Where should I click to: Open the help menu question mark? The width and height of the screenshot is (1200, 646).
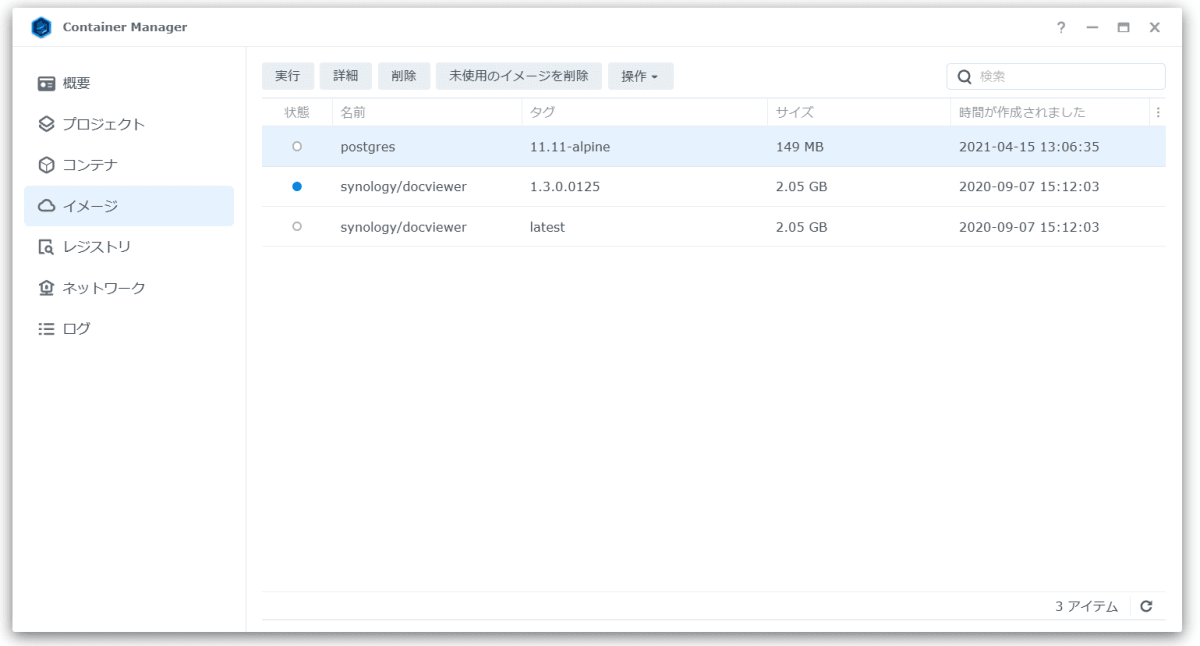pyautogui.click(x=1062, y=27)
